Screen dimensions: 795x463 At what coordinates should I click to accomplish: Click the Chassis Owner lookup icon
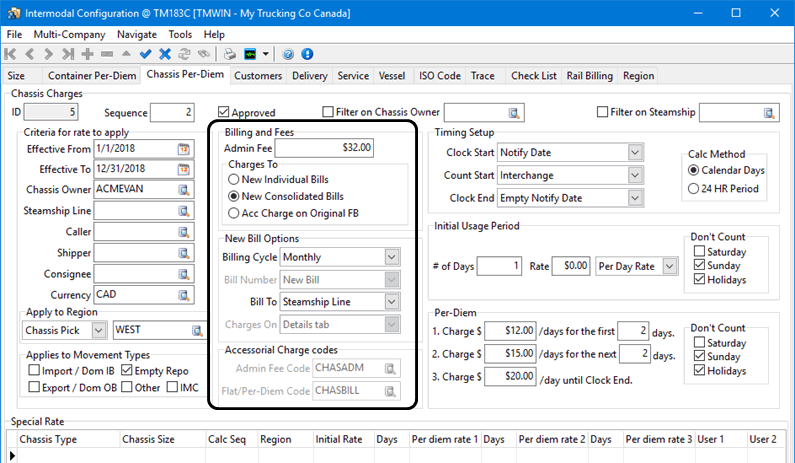point(184,190)
